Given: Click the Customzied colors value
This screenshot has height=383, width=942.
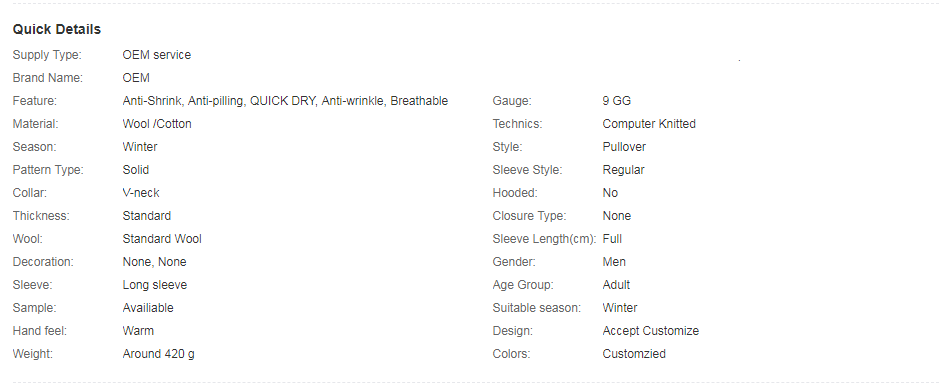Looking at the screenshot, I should pyautogui.click(x=634, y=354).
